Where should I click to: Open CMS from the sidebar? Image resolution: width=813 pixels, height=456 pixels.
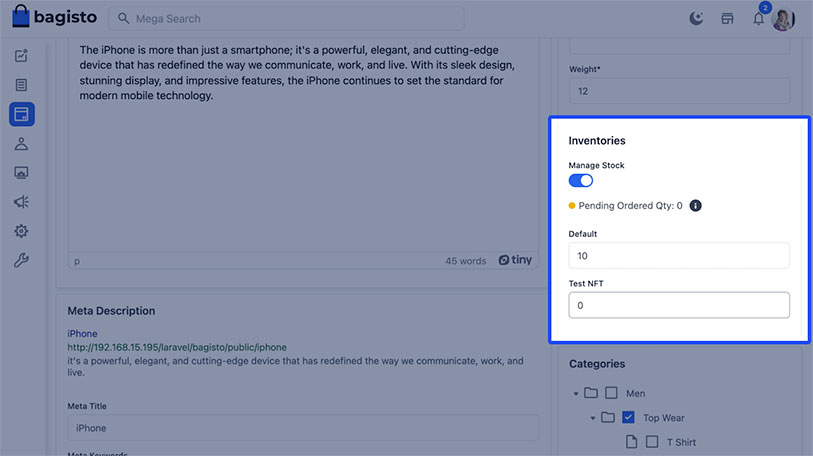click(x=21, y=173)
